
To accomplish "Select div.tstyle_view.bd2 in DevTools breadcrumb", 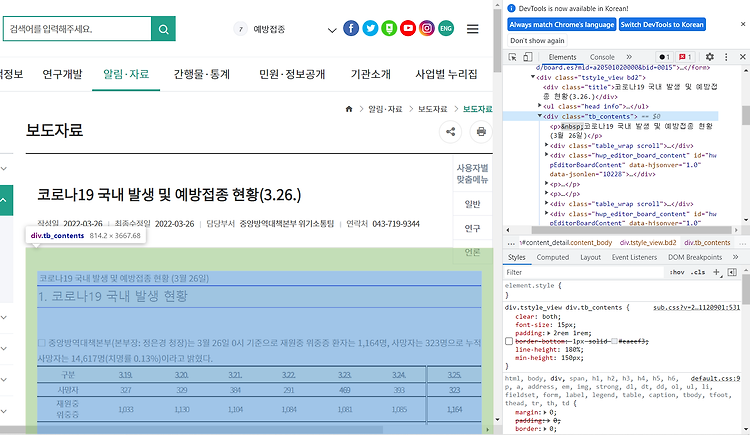I will point(648,243).
